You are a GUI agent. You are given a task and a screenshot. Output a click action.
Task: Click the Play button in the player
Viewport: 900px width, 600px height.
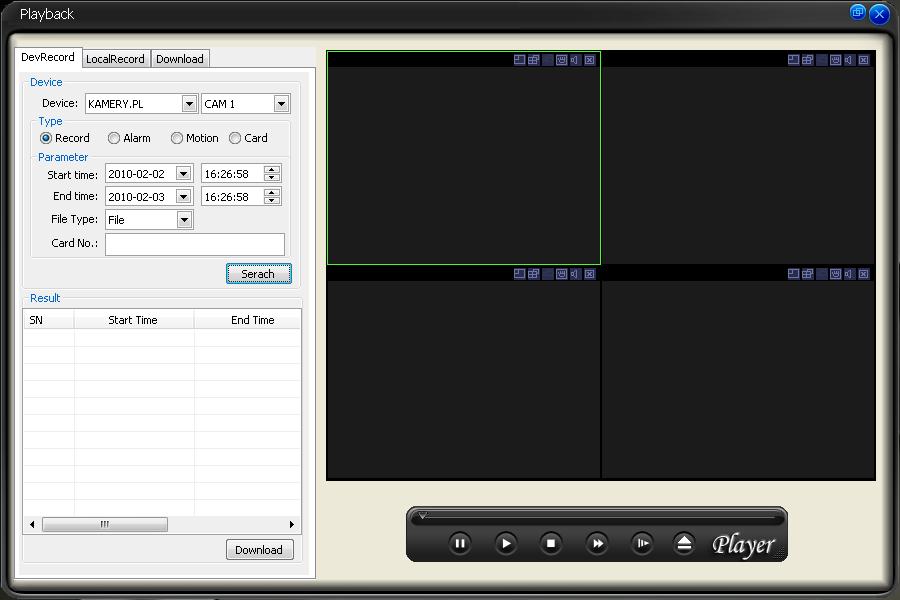click(x=506, y=543)
